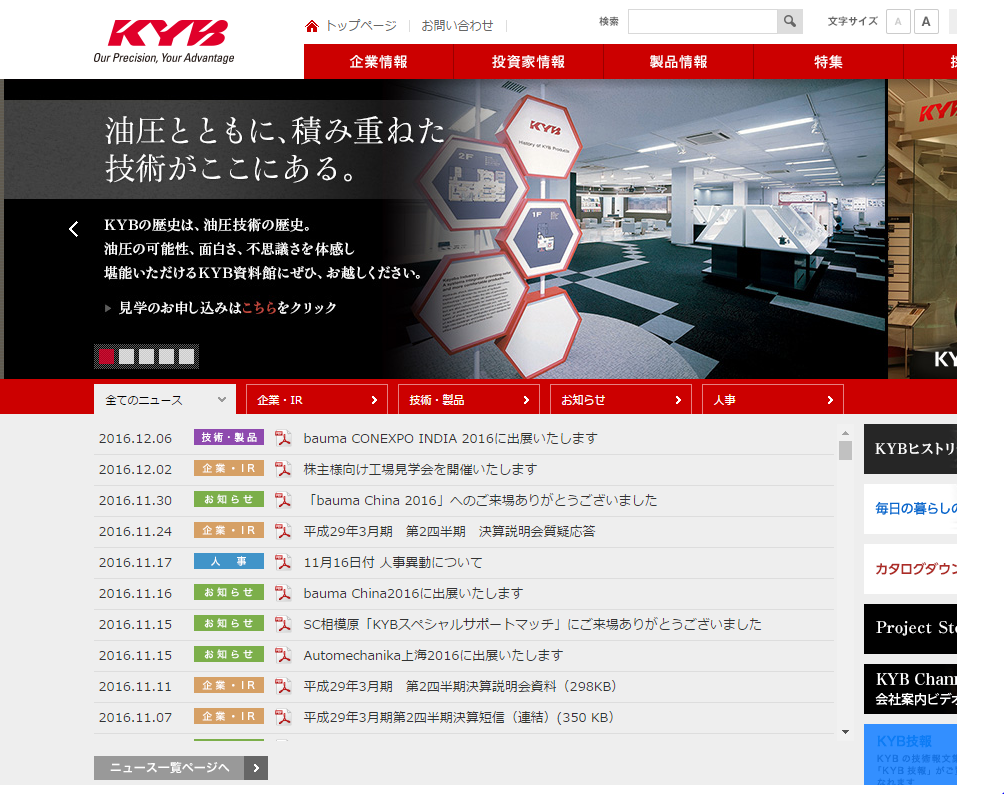Screen dimensions: 1004x794
Task: Jump to the third carousel slide indicator
Action: [147, 356]
